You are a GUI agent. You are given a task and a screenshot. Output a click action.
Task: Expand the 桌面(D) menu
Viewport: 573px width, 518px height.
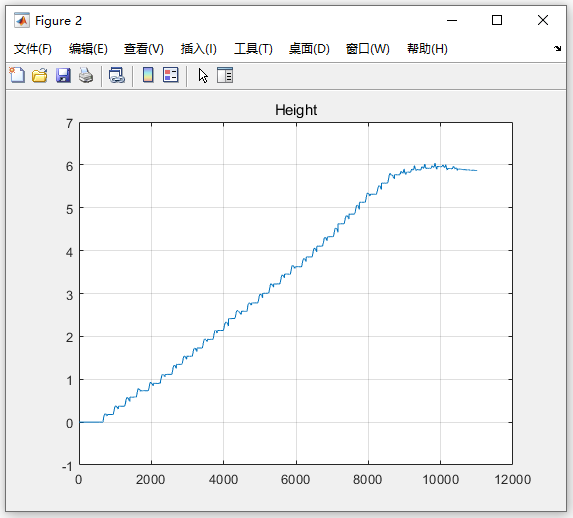click(309, 49)
